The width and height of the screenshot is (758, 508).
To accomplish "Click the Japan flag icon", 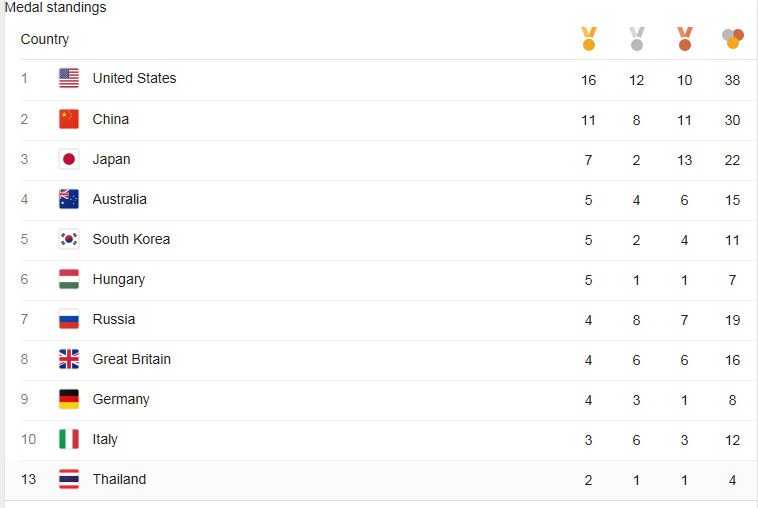I will click(x=69, y=159).
